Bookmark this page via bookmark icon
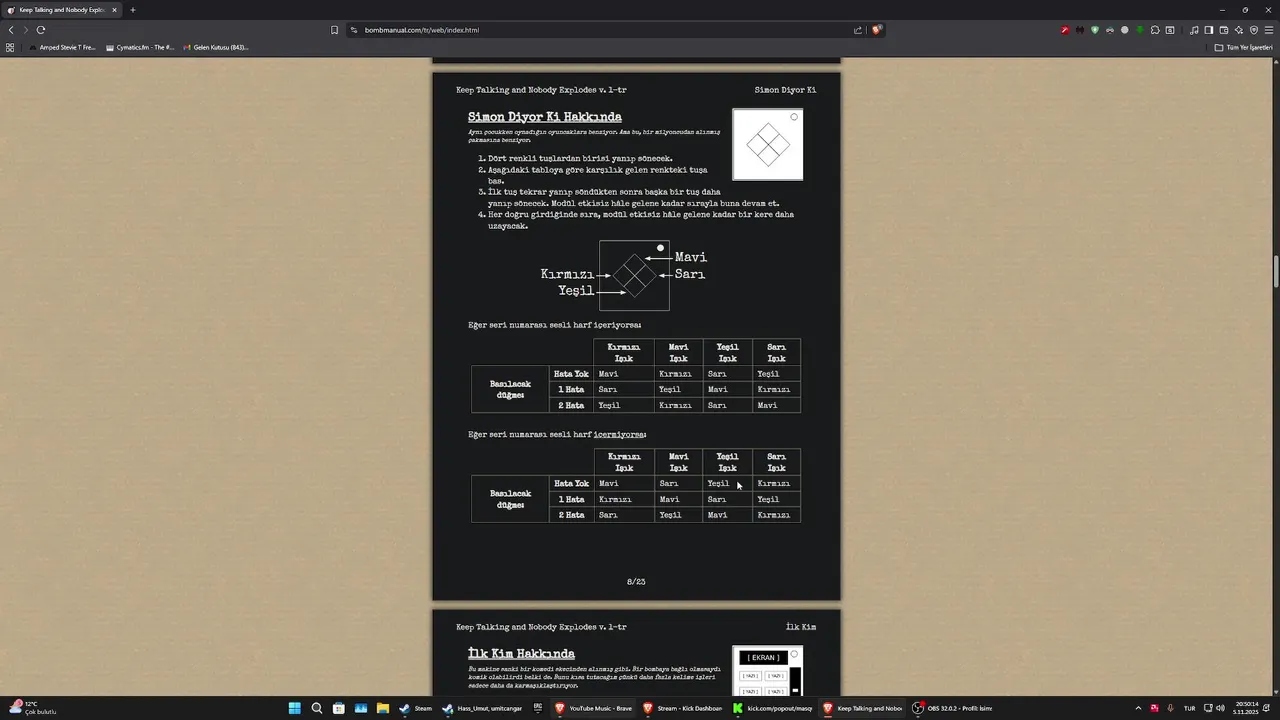This screenshot has height=720, width=1280. pos(334,30)
